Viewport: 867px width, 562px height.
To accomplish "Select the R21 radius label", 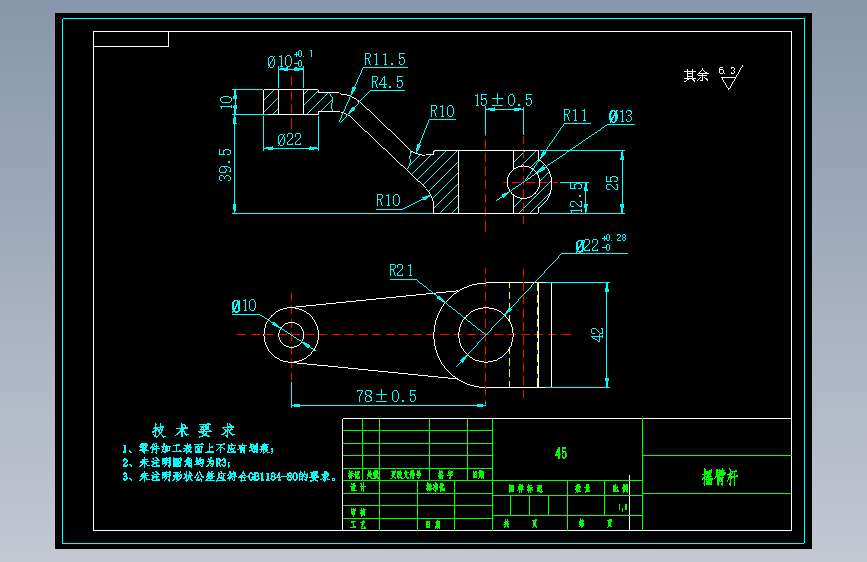I will click(x=401, y=270).
